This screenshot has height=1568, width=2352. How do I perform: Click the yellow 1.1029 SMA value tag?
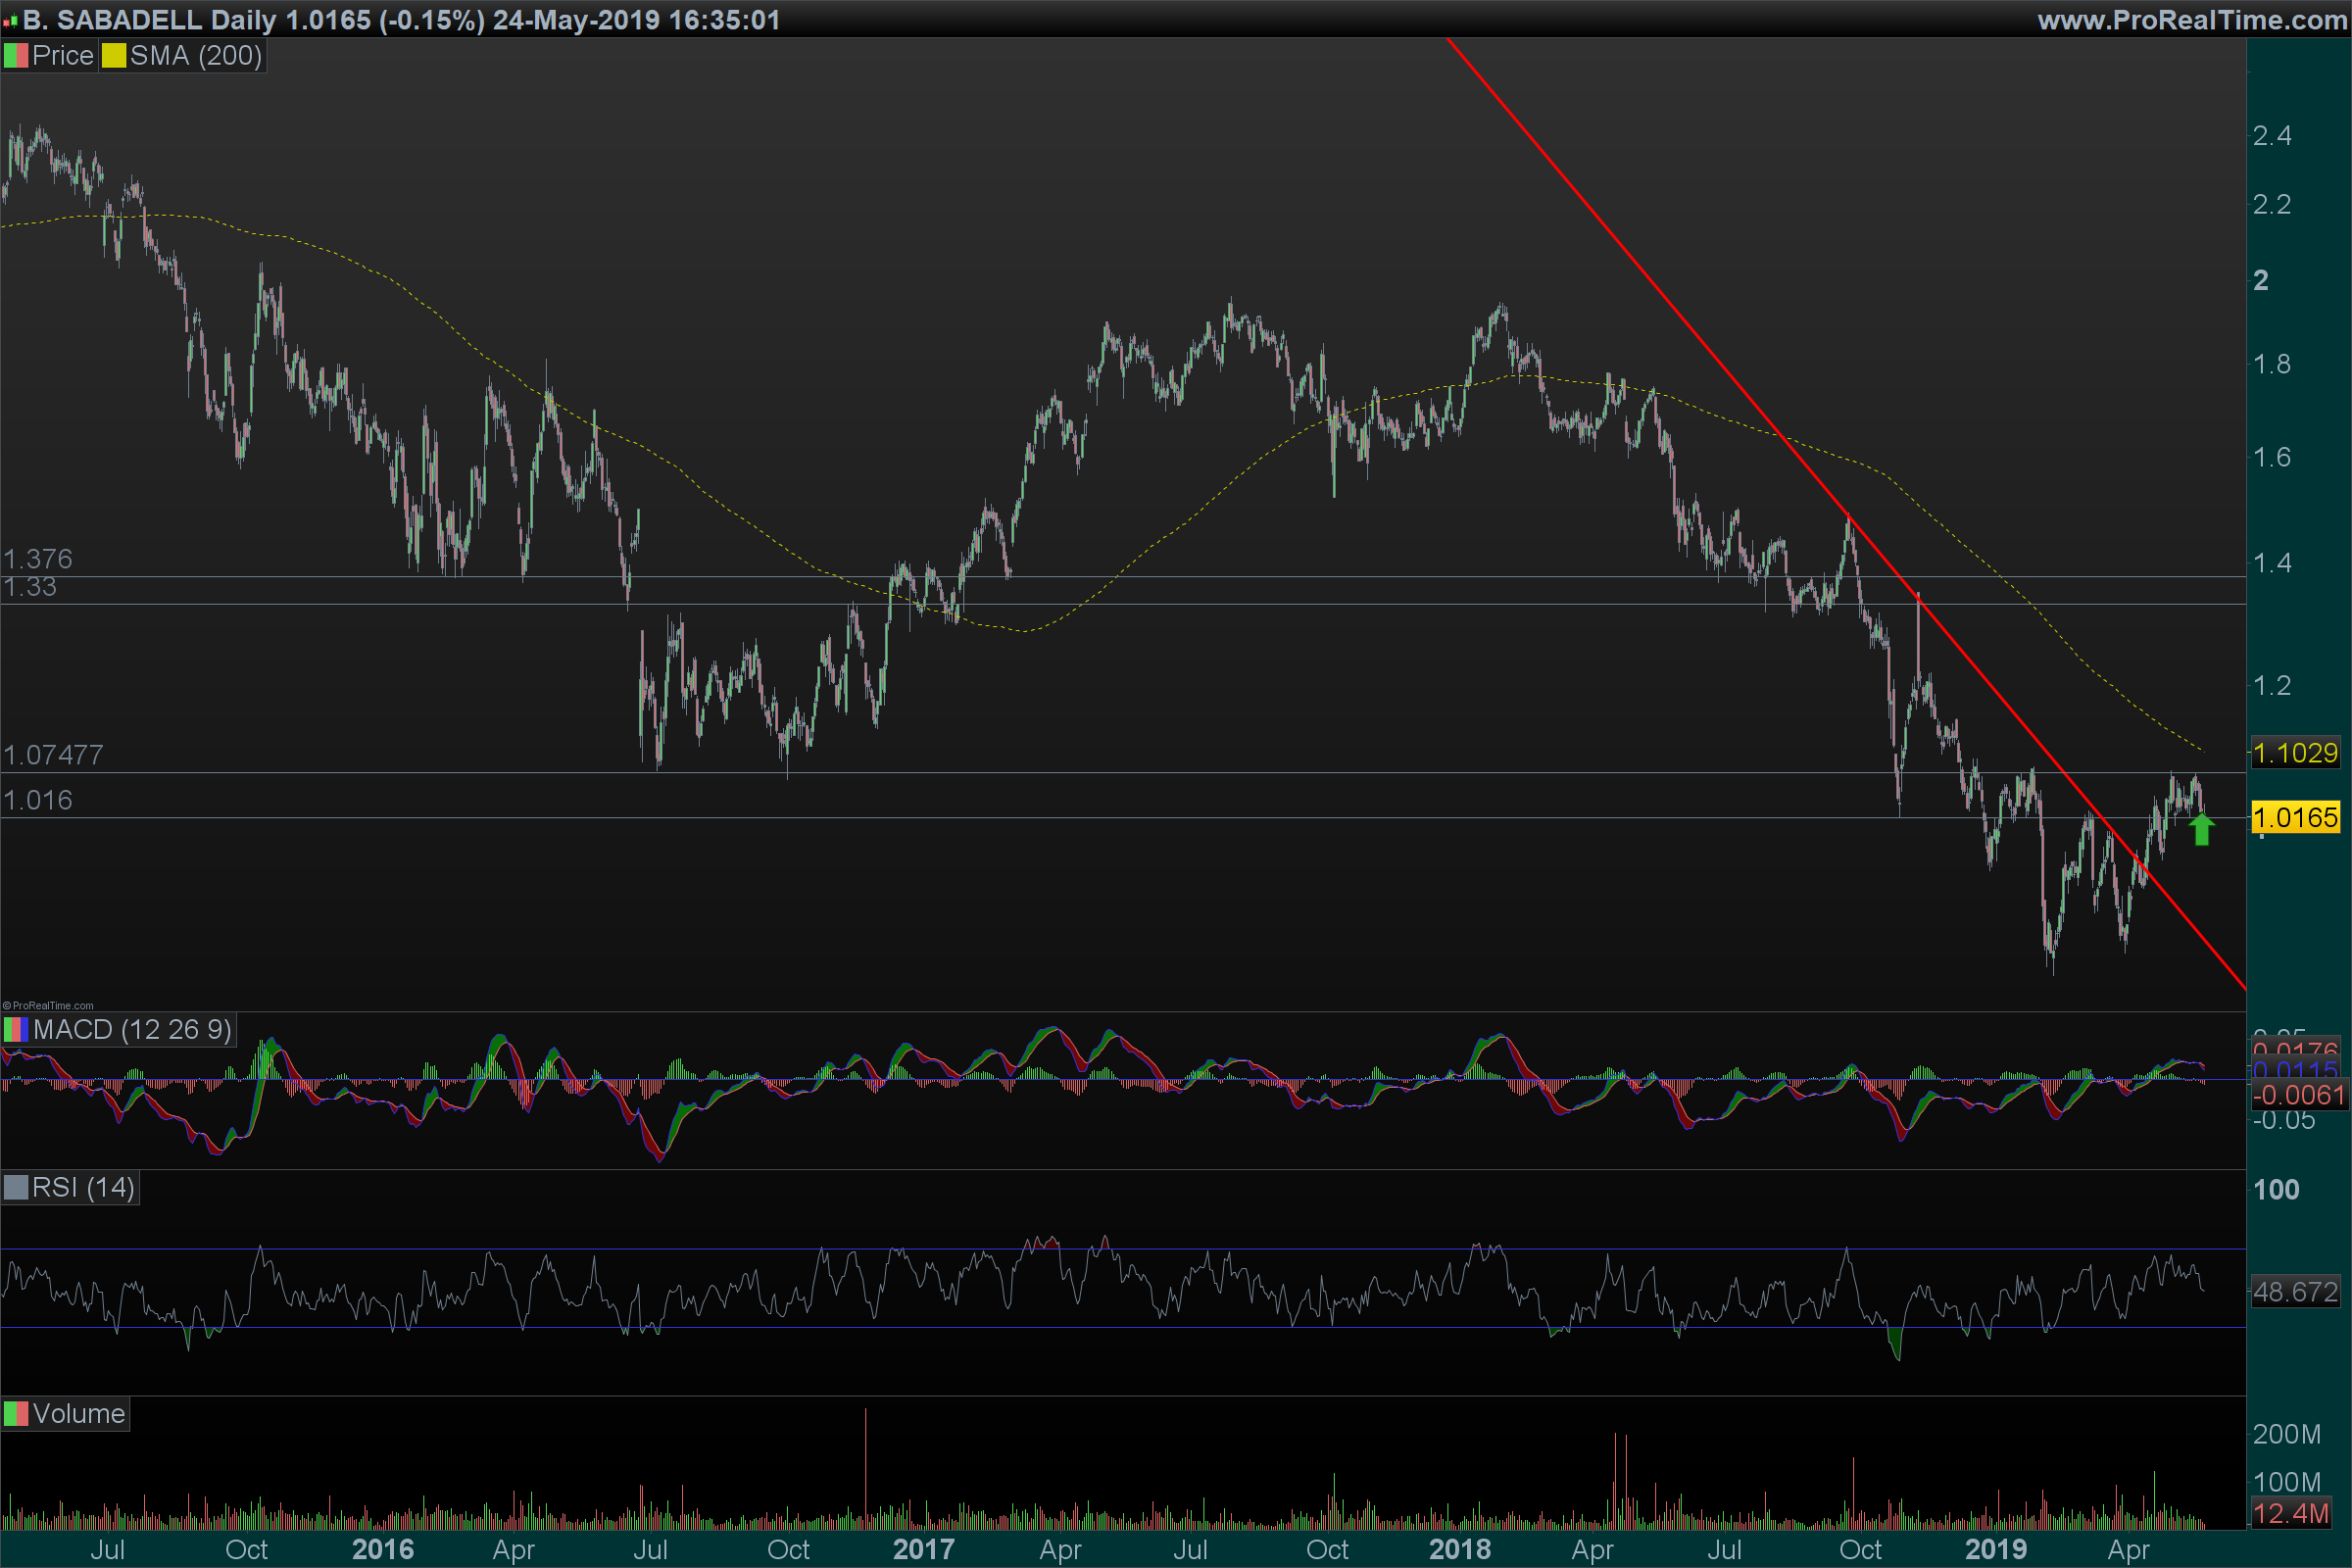(2295, 753)
